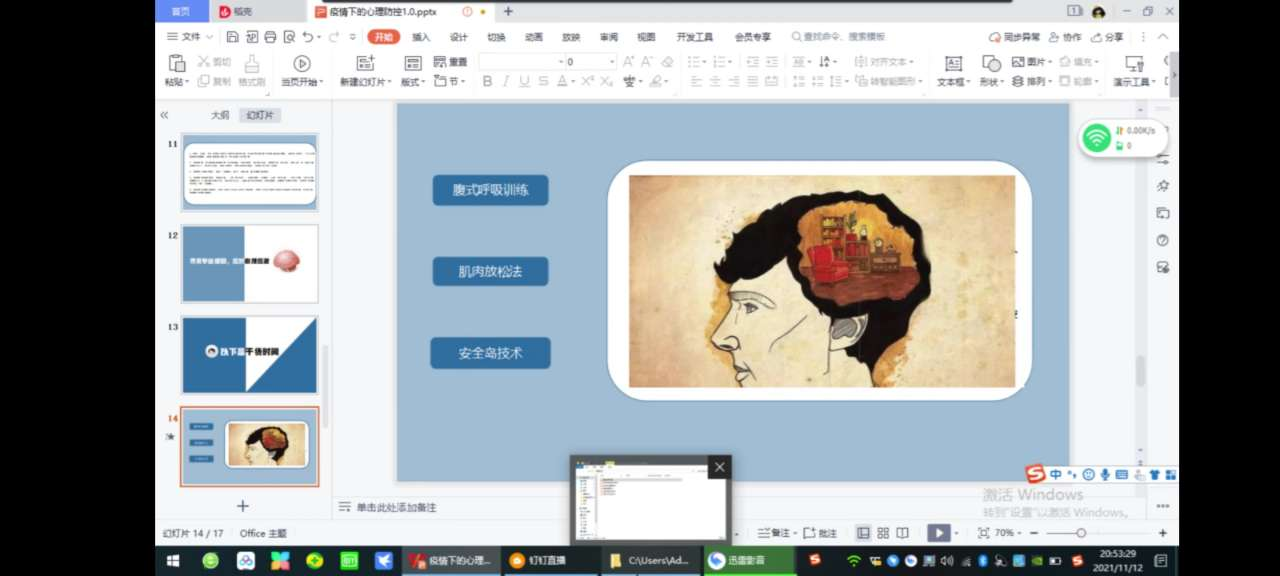This screenshot has height=576, width=1280.
Task: Click the zoom slider handle
Action: (x=1081, y=533)
